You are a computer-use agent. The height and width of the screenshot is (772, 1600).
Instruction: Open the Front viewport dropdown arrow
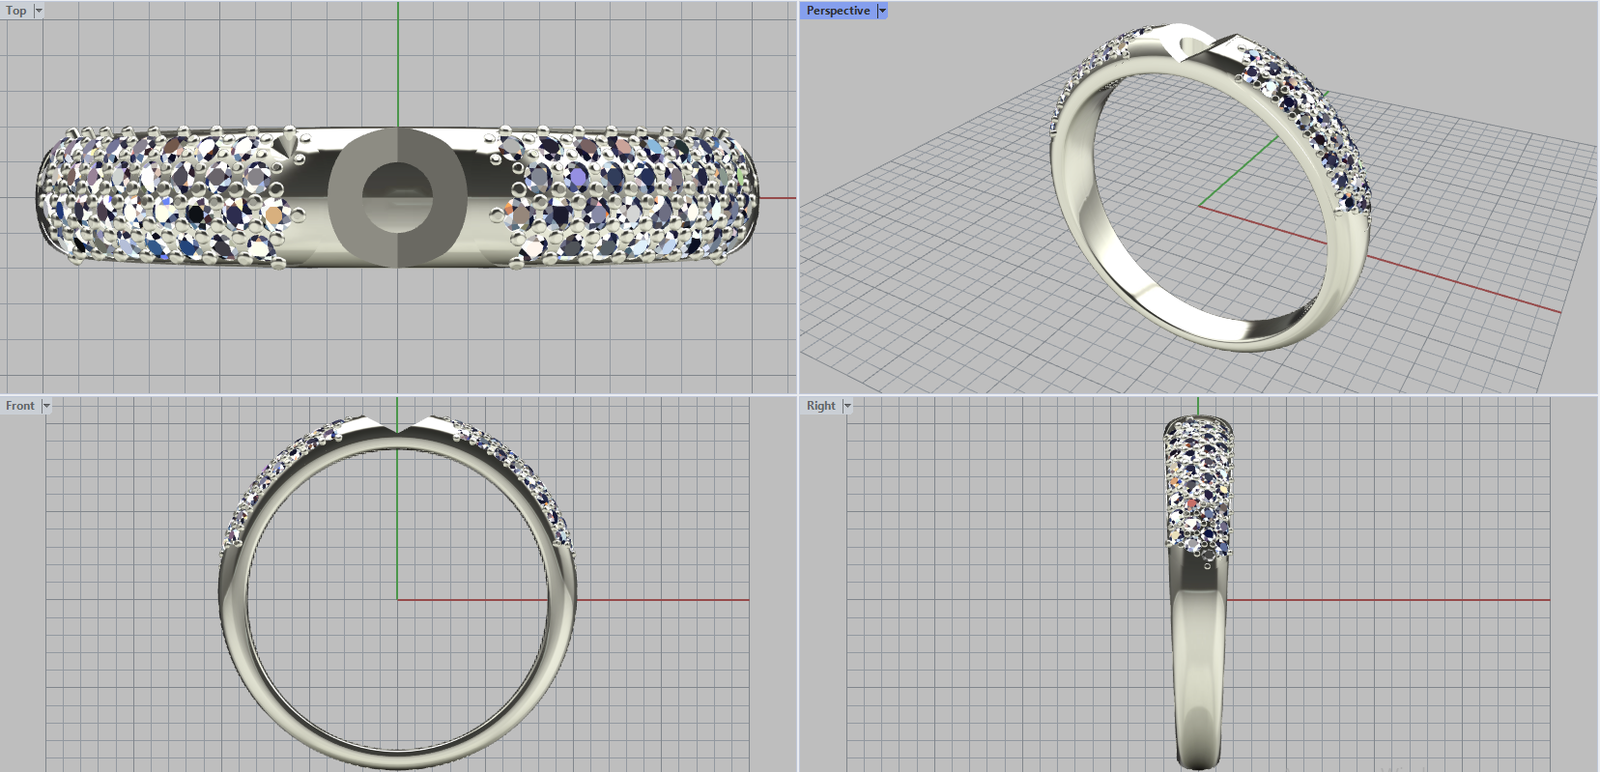click(46, 405)
